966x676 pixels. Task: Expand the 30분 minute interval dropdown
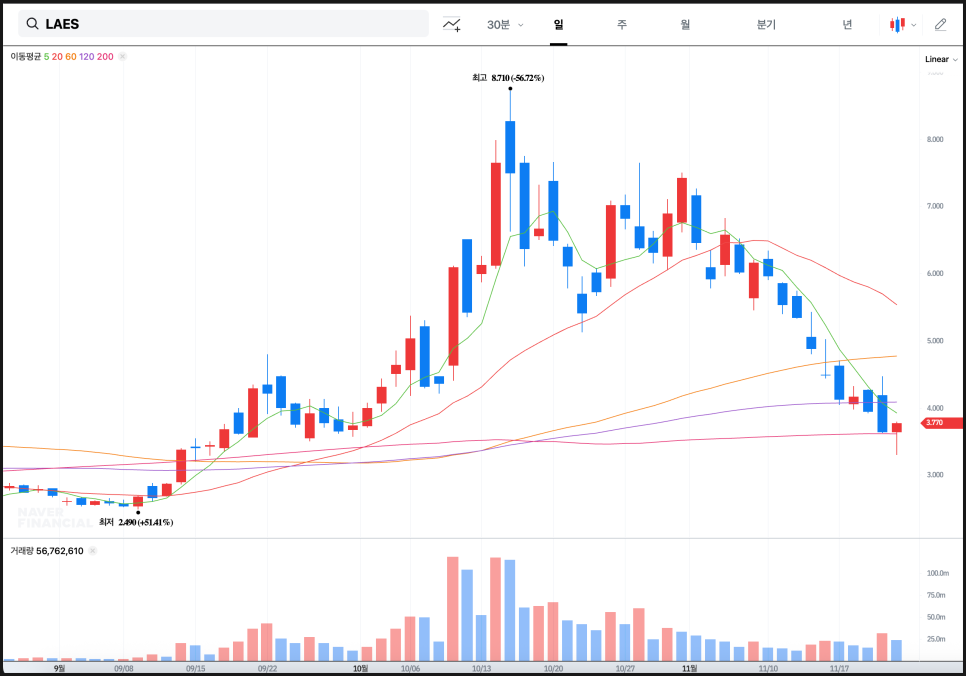tap(505, 24)
